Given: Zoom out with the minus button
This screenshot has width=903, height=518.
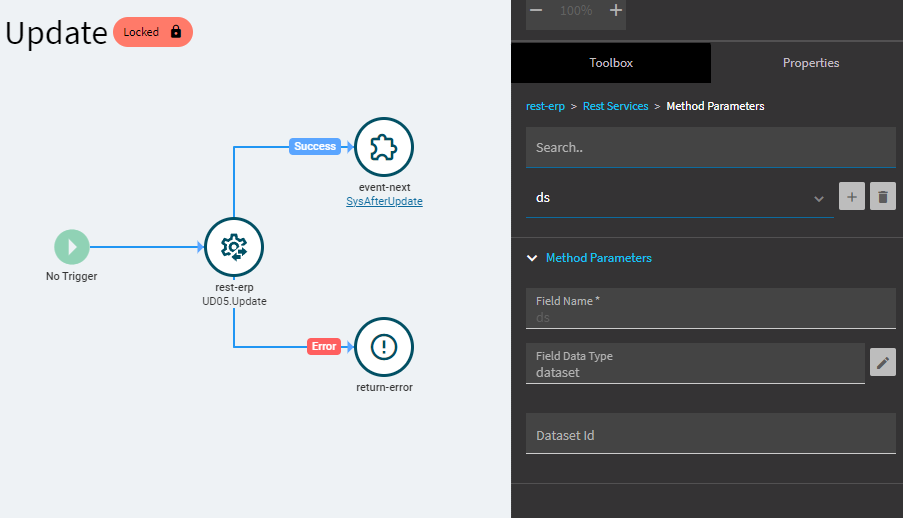Looking at the screenshot, I should (536, 10).
